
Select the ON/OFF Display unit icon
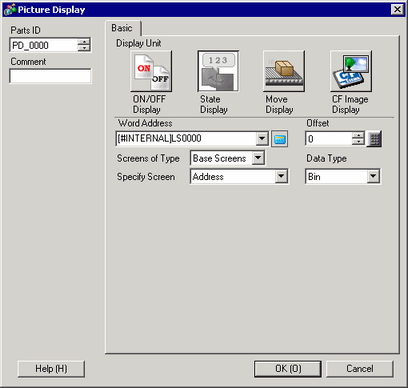pyautogui.click(x=151, y=71)
